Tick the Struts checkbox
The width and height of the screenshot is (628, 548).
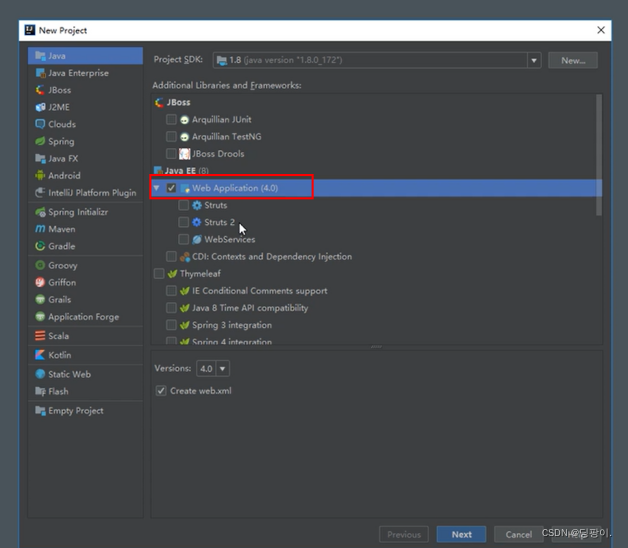point(184,205)
